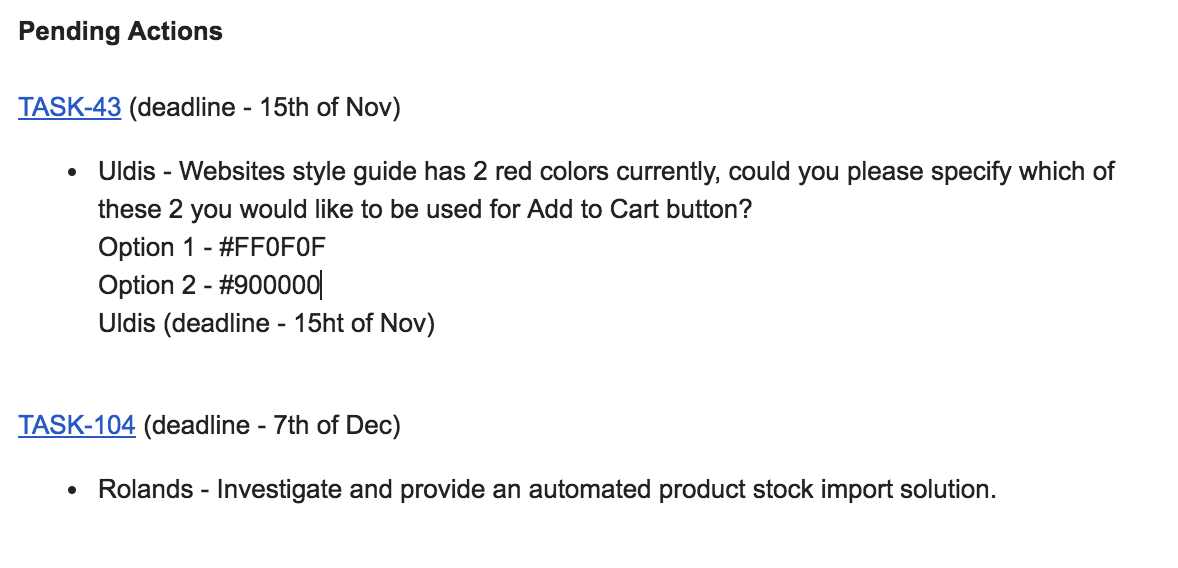This screenshot has height=568, width=1178.
Task: Open the TASK-43 link
Action: (x=69, y=107)
